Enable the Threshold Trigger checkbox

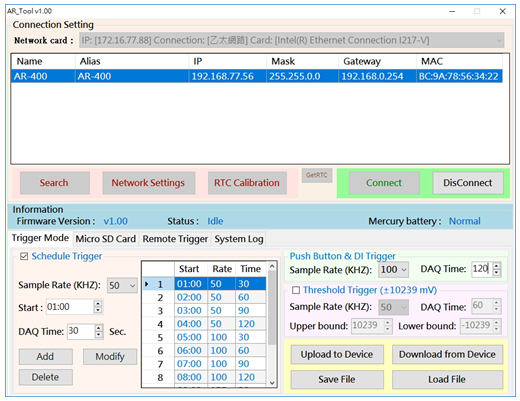click(x=296, y=290)
